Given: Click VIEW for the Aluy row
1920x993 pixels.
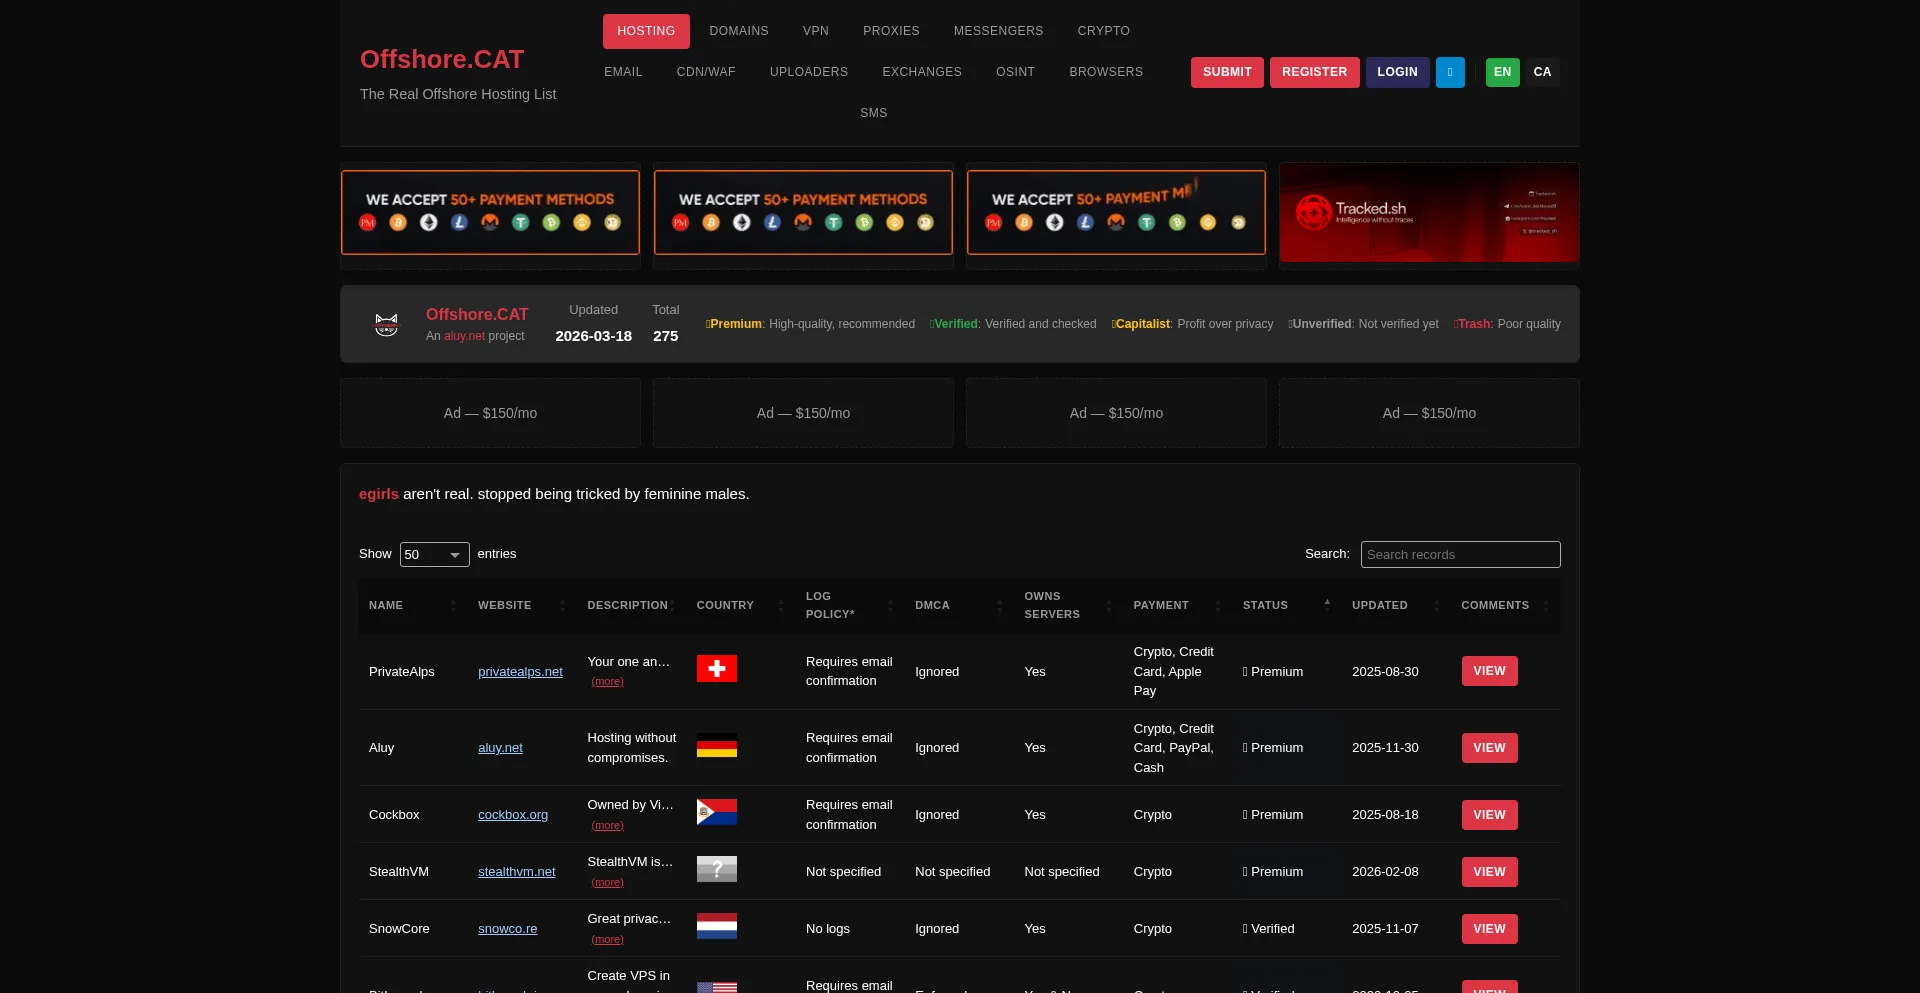Looking at the screenshot, I should coord(1489,748).
